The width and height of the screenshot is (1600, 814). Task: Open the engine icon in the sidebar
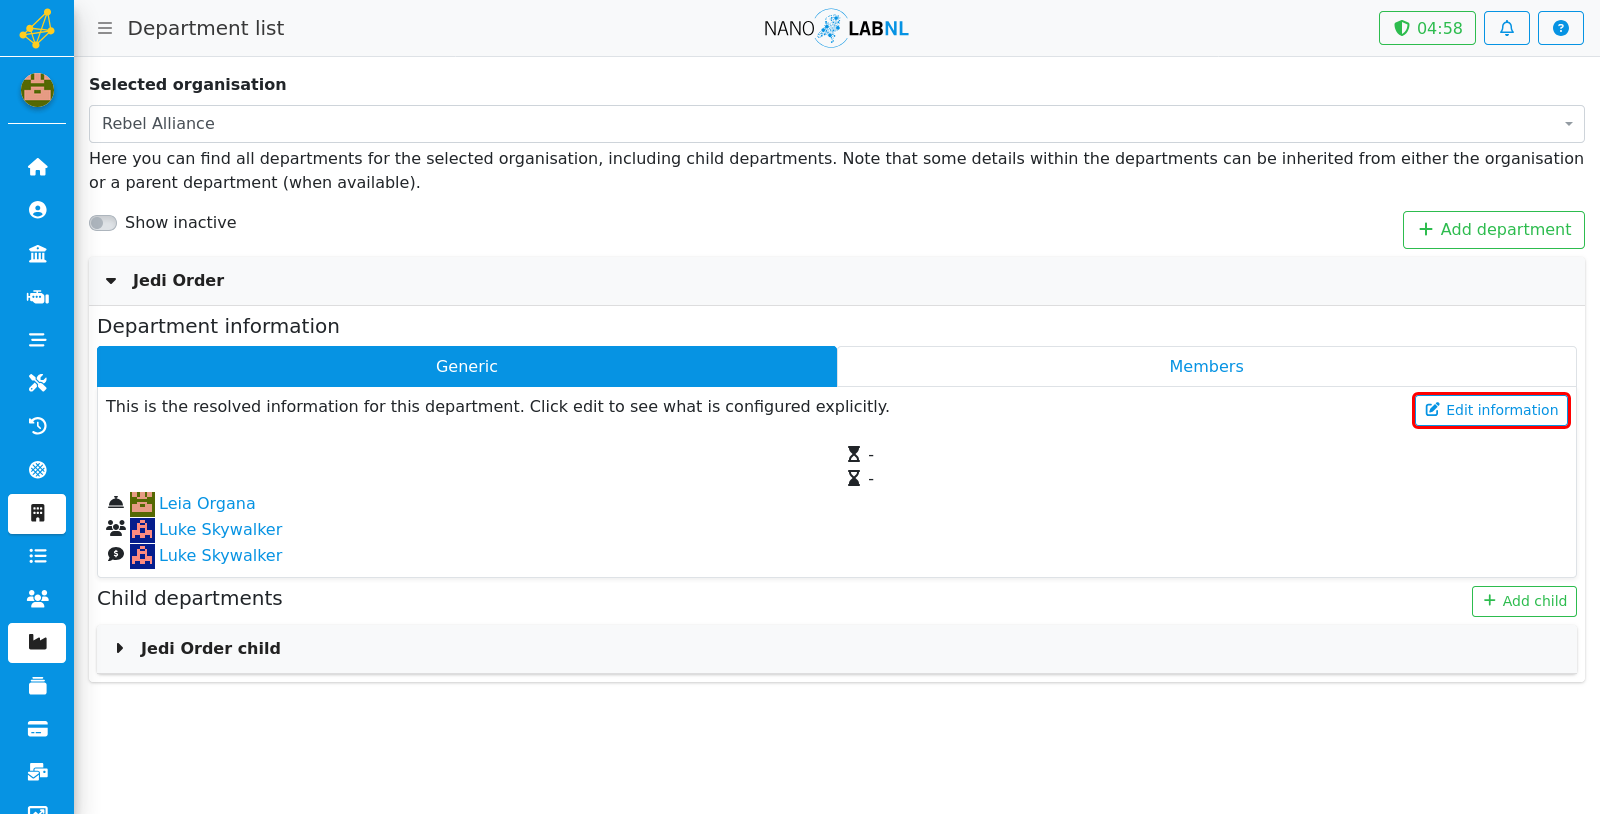point(37,297)
